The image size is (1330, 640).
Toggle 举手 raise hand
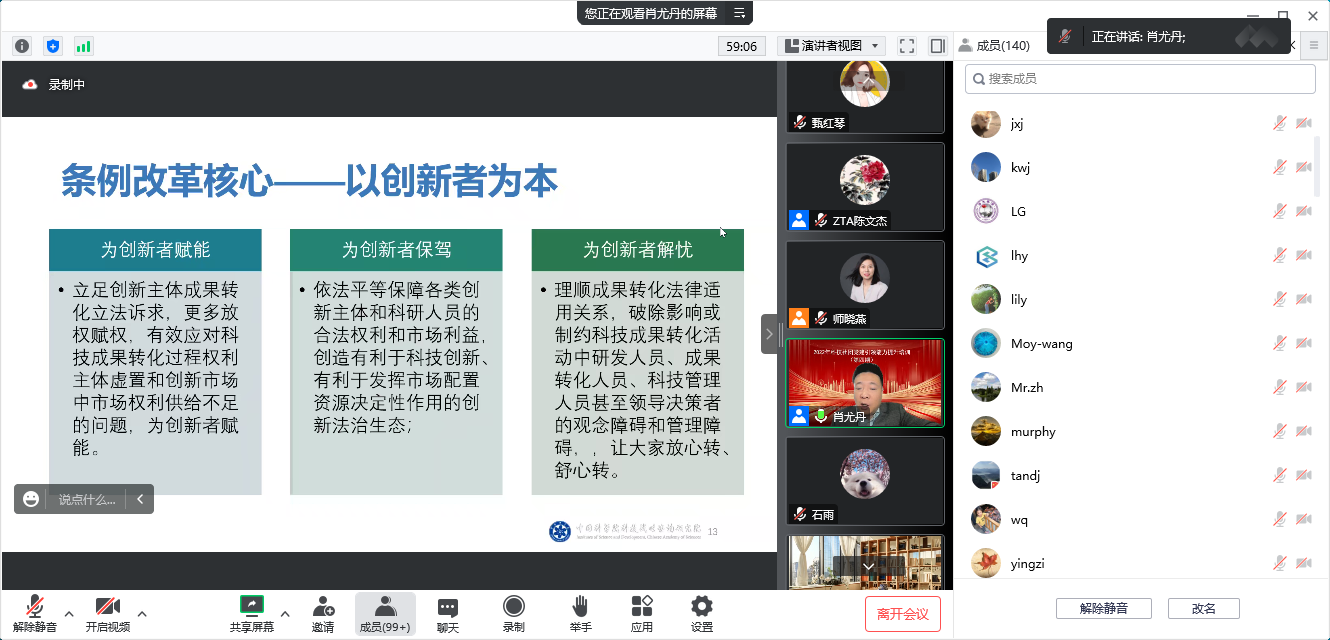coord(581,614)
